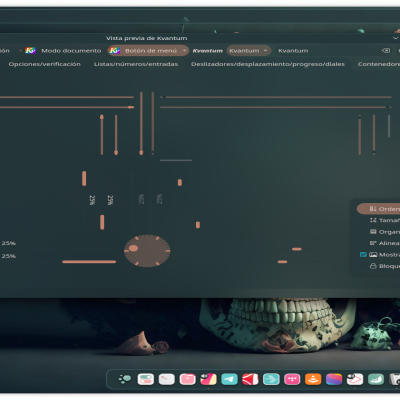
Task: Click the chevron at the title bar's right
Action: 395,38
